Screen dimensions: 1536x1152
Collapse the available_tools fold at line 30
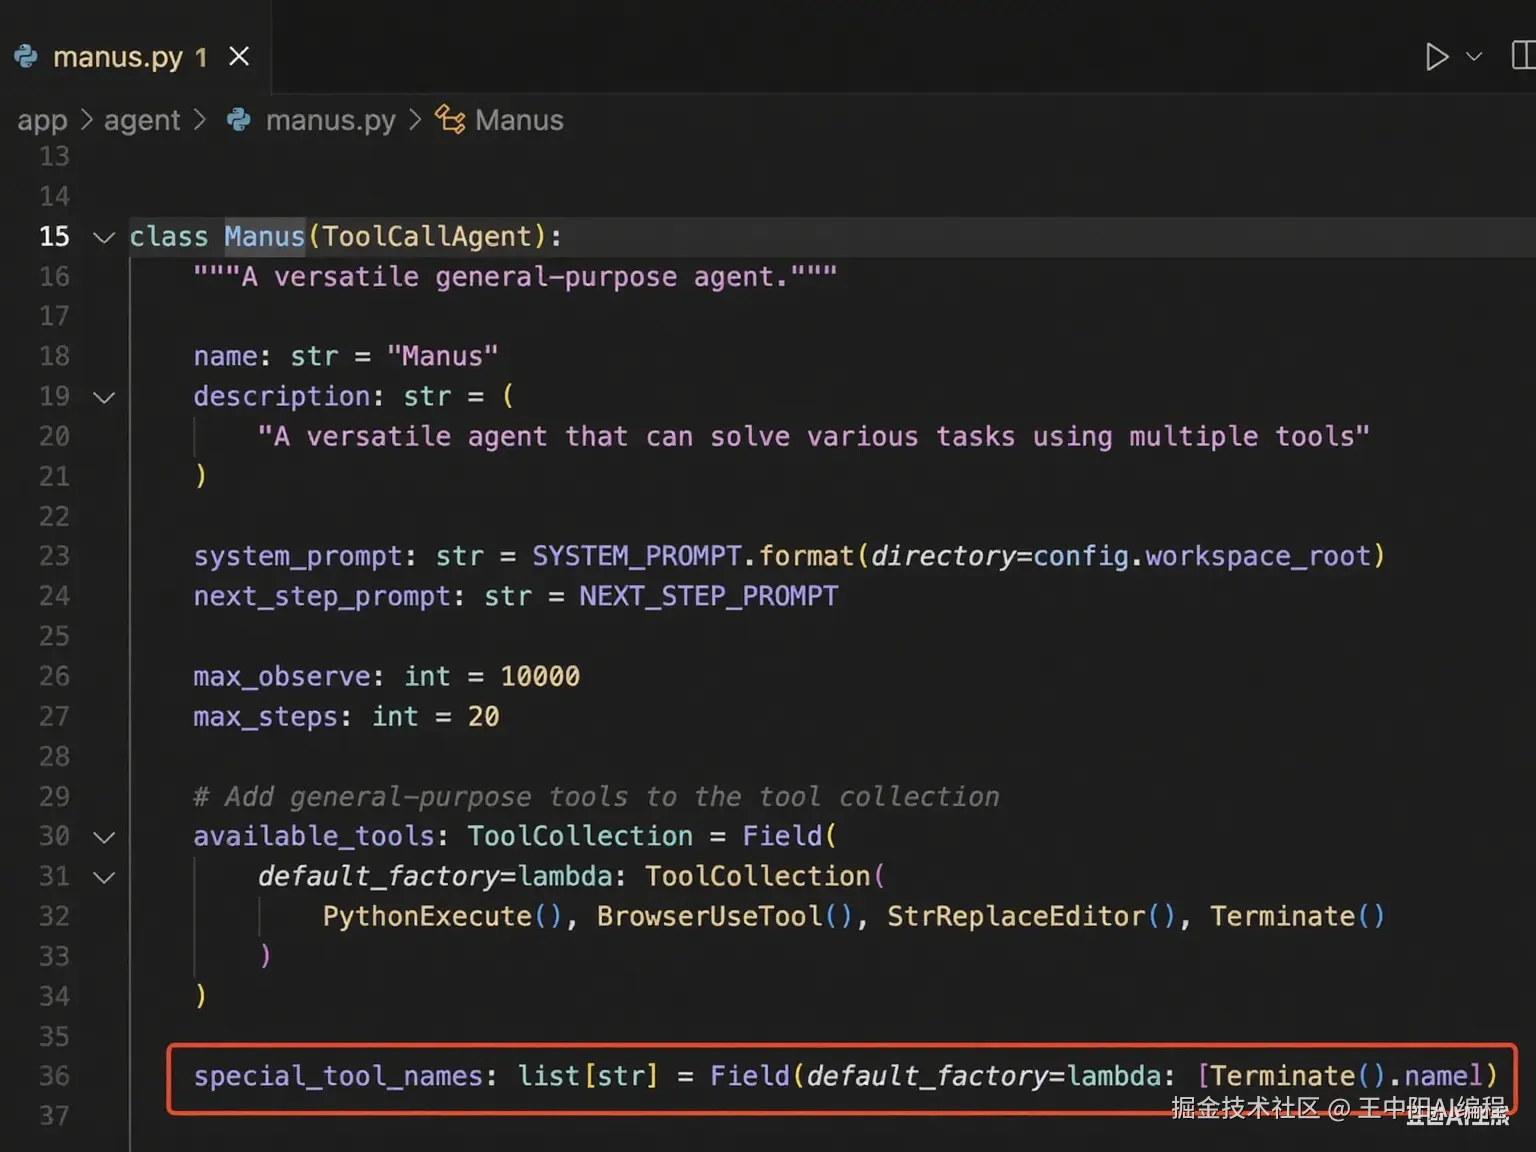[x=104, y=837]
